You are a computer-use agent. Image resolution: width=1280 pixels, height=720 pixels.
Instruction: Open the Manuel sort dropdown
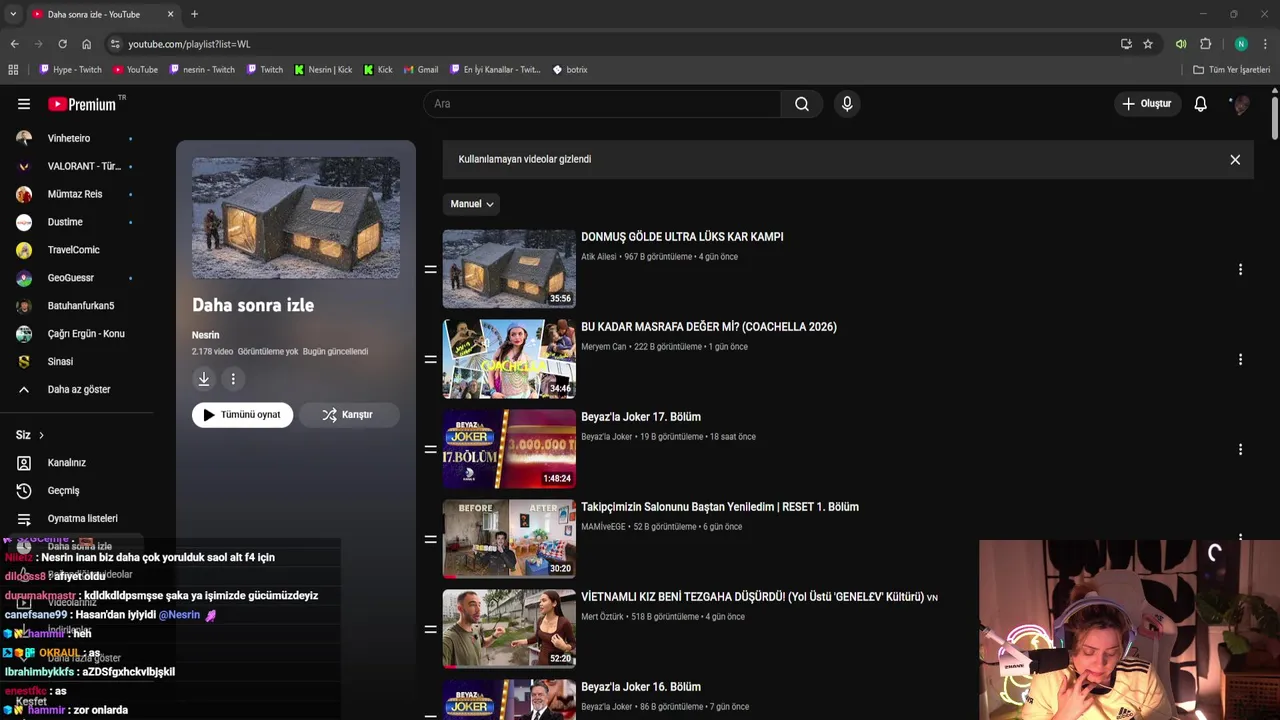click(x=471, y=204)
